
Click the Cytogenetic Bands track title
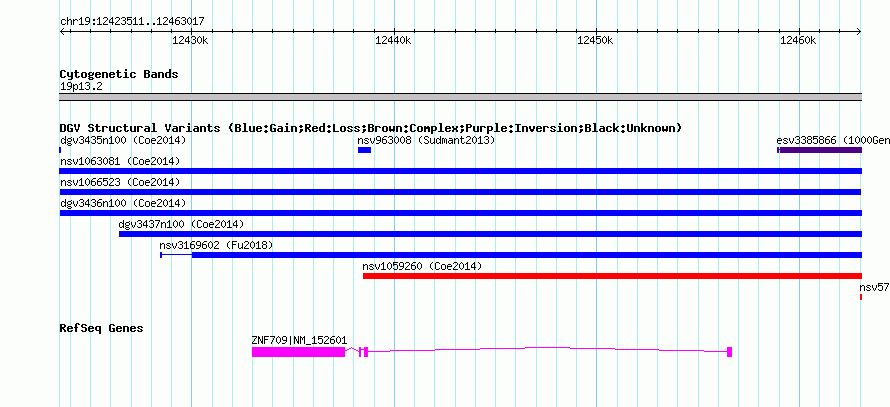click(x=119, y=74)
